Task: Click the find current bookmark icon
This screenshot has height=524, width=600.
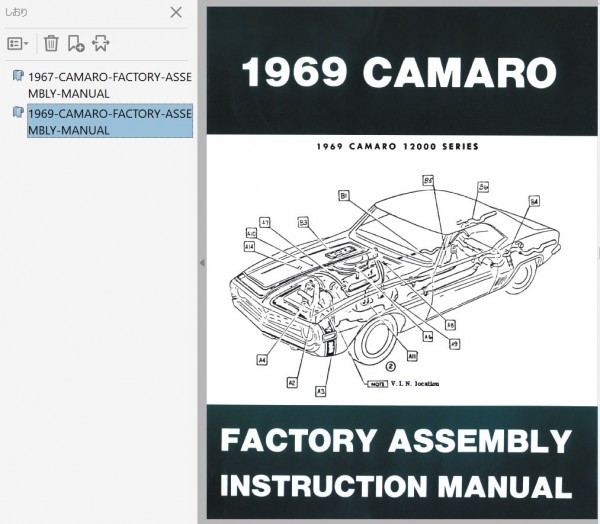Action: [101, 43]
